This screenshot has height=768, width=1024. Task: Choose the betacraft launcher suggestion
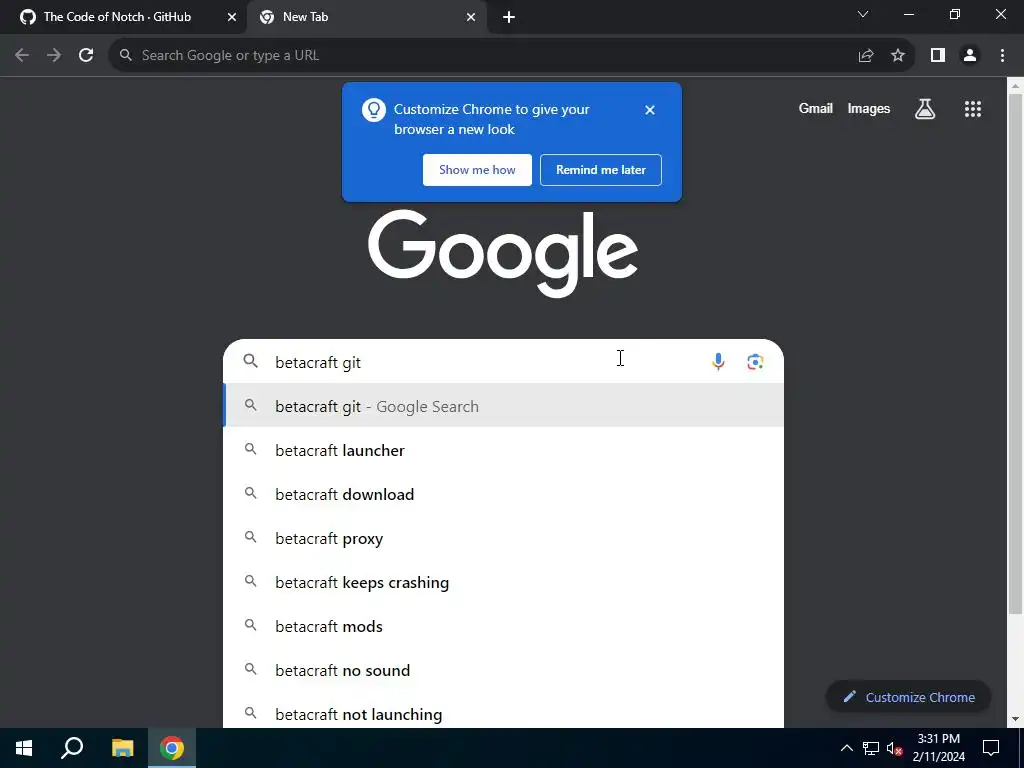[504, 450]
